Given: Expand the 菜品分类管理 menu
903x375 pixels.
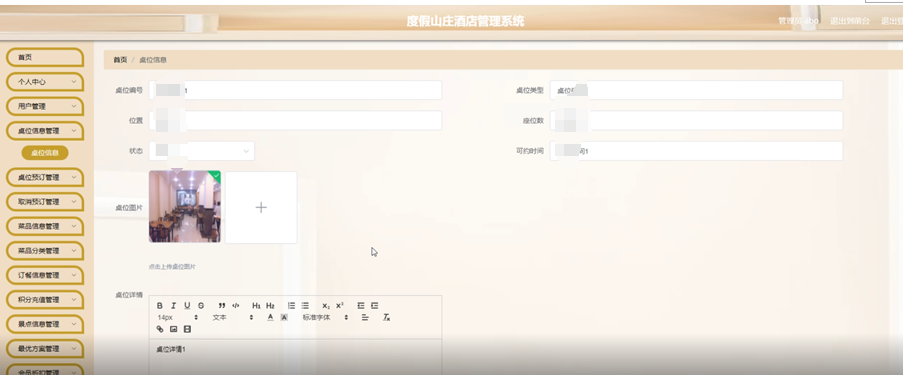Looking at the screenshot, I should (x=45, y=251).
